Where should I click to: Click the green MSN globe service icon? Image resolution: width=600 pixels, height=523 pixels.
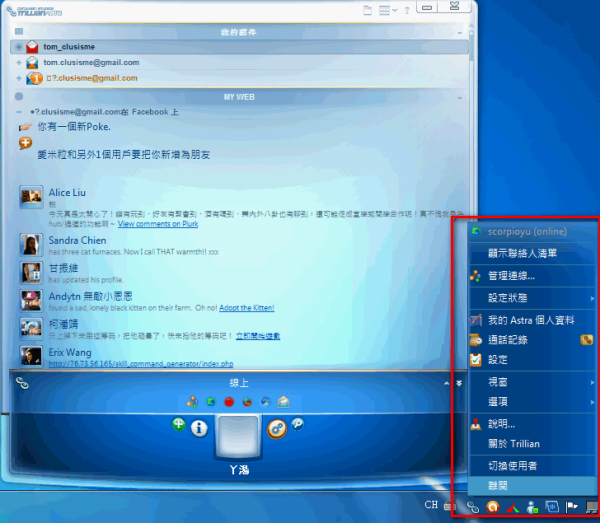211,402
